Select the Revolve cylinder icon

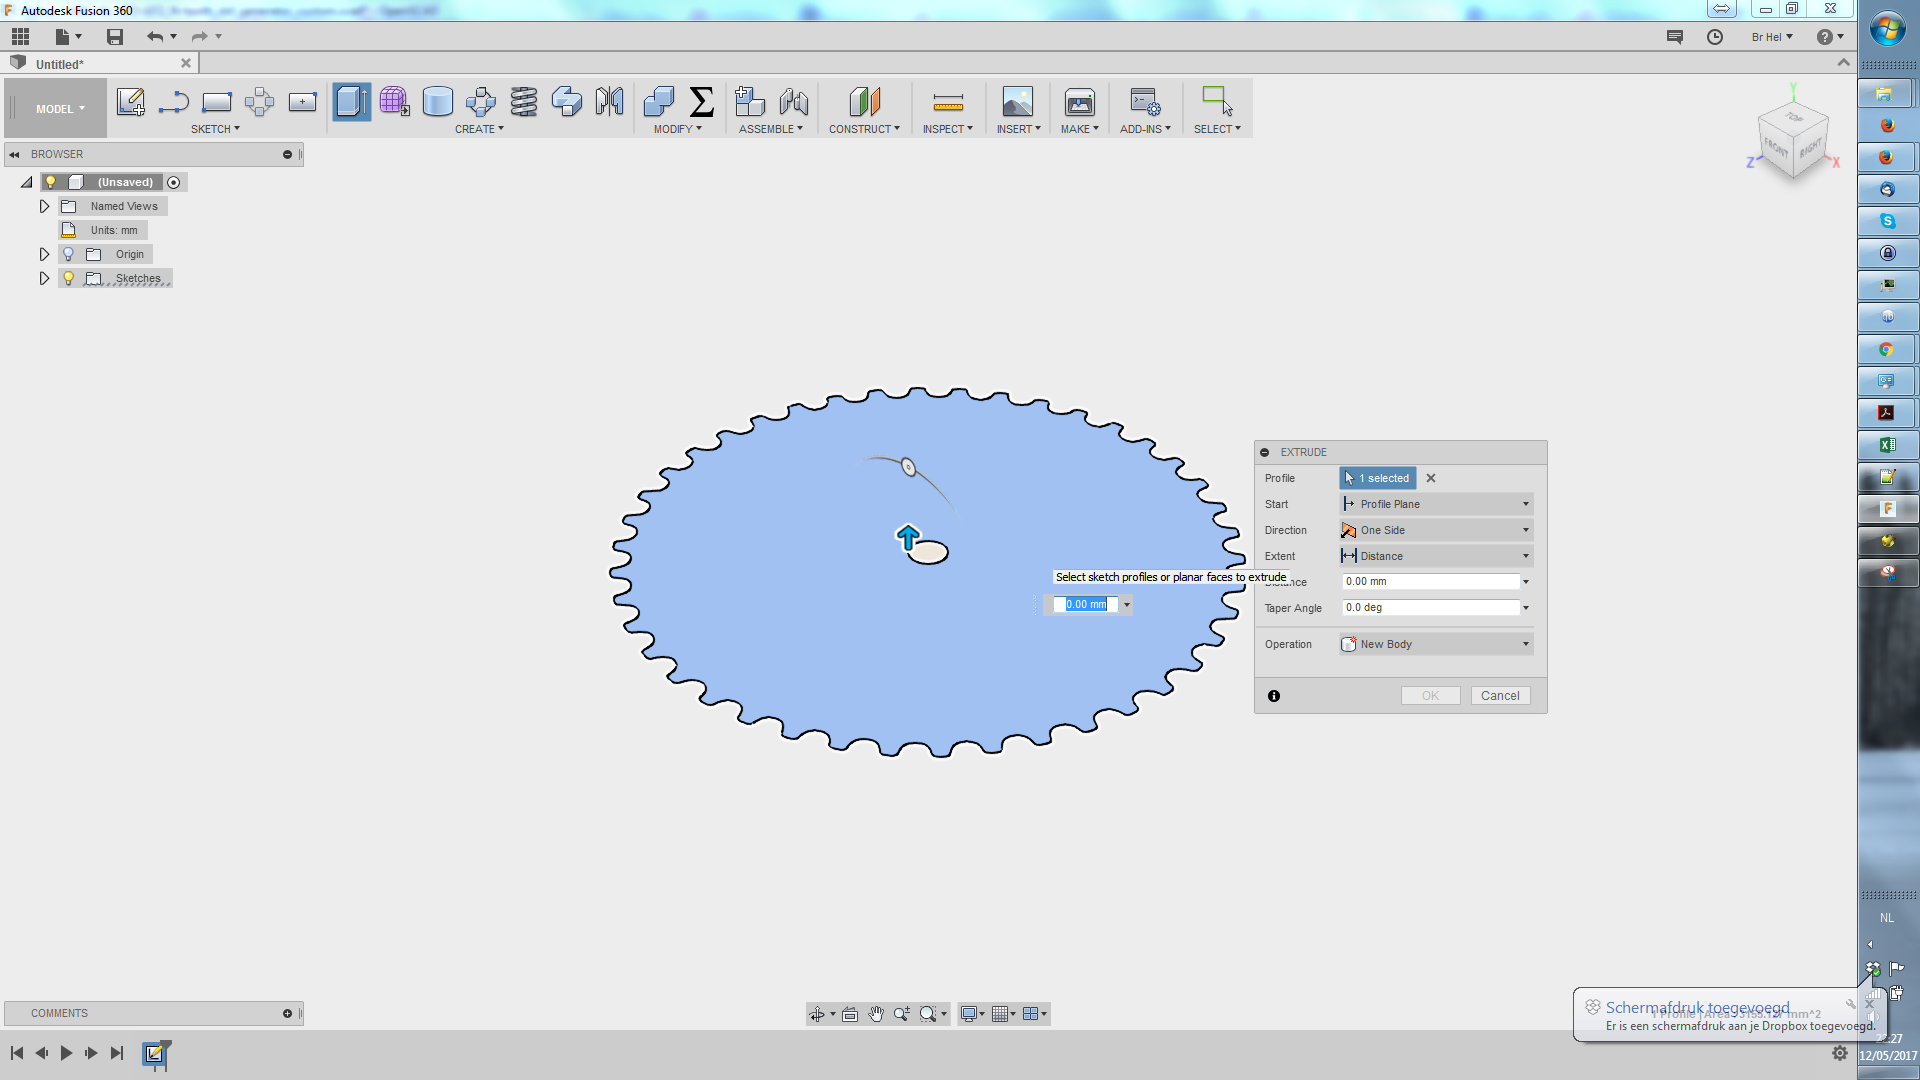[437, 102]
